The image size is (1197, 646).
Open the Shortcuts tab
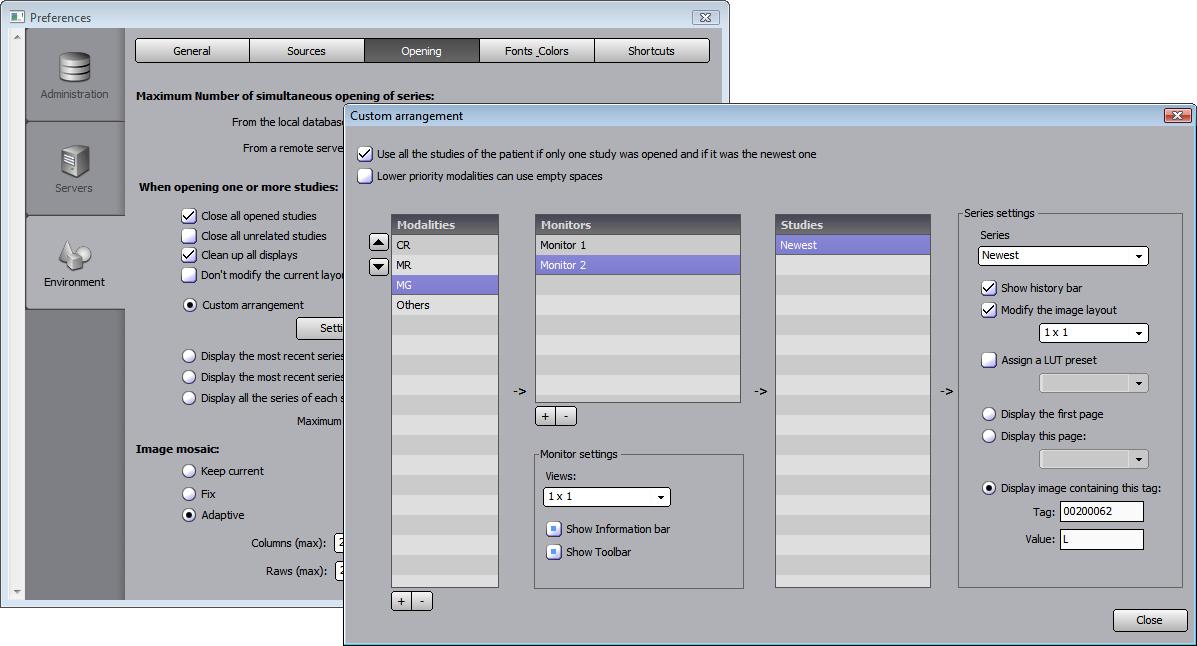(651, 51)
